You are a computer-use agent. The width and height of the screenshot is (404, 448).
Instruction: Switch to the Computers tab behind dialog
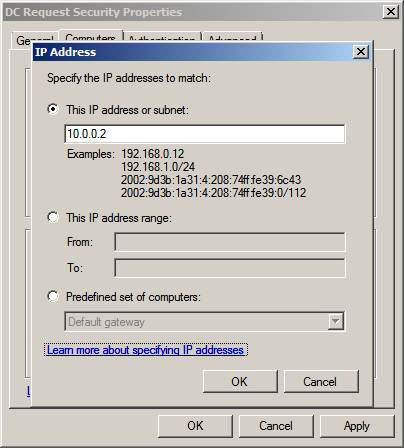90,37
